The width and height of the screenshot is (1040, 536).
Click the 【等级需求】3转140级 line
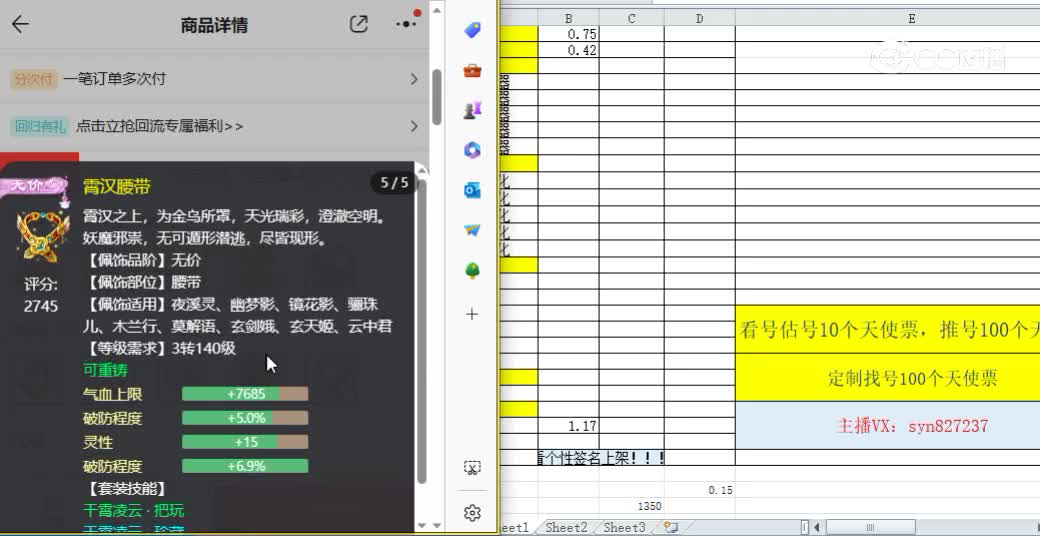tap(160, 348)
